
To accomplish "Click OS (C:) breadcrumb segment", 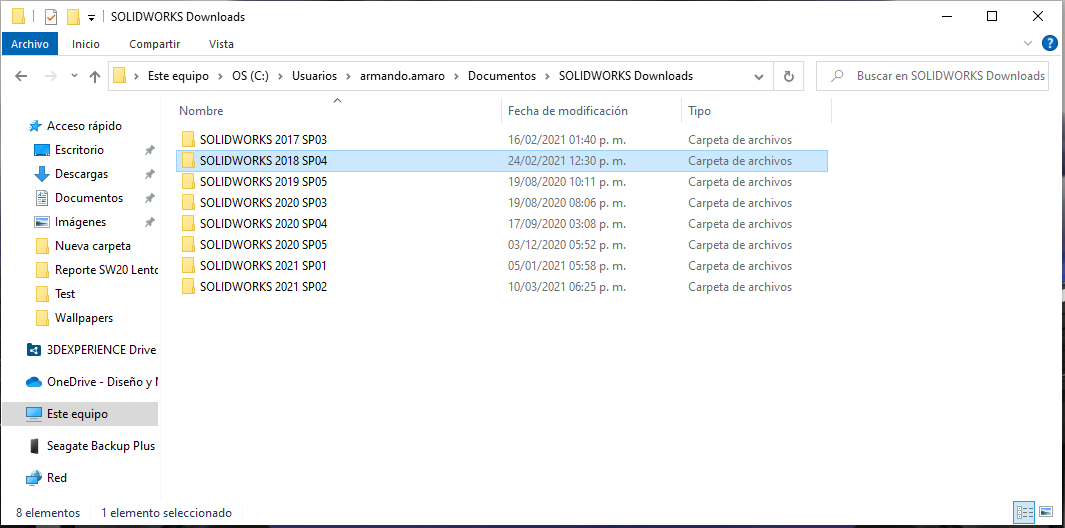I will 251,76.
